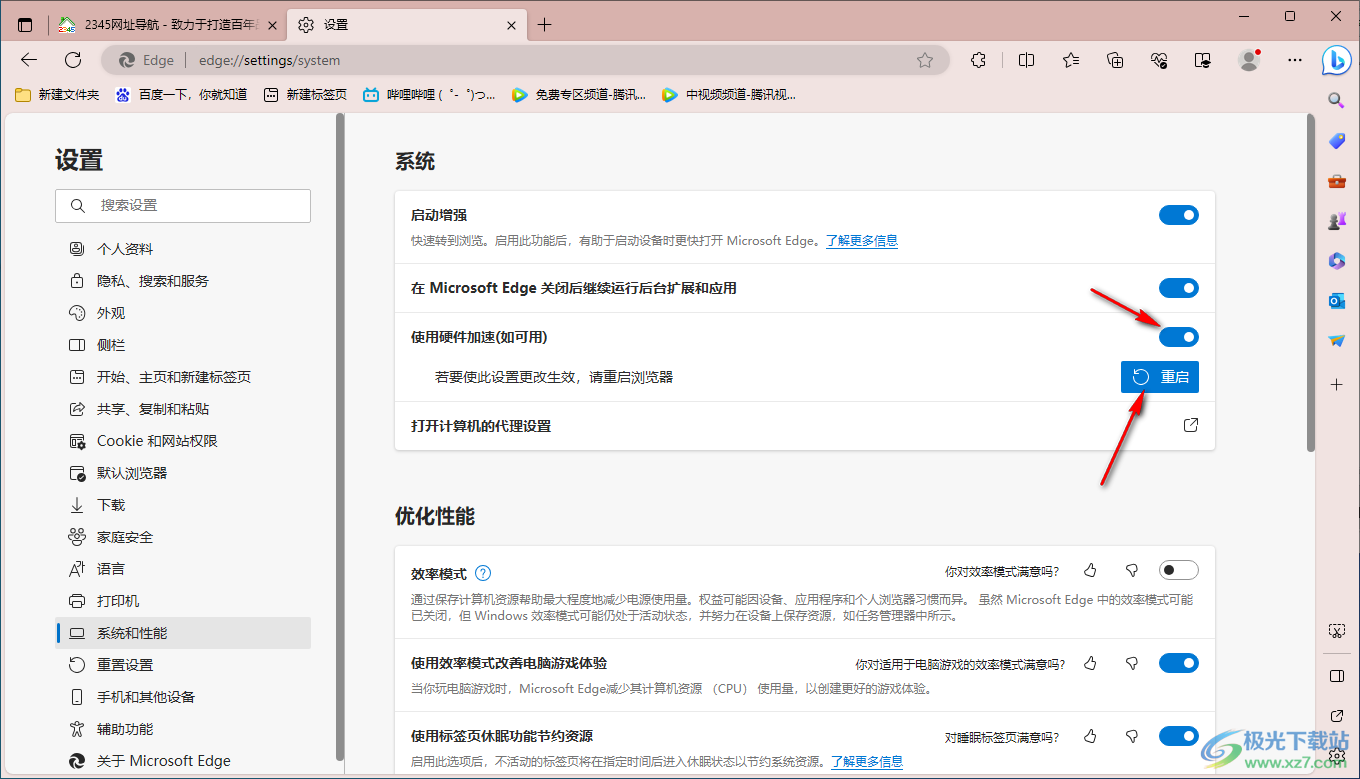Open Browser essentials heart icon
The height and width of the screenshot is (779, 1360).
[x=1160, y=60]
